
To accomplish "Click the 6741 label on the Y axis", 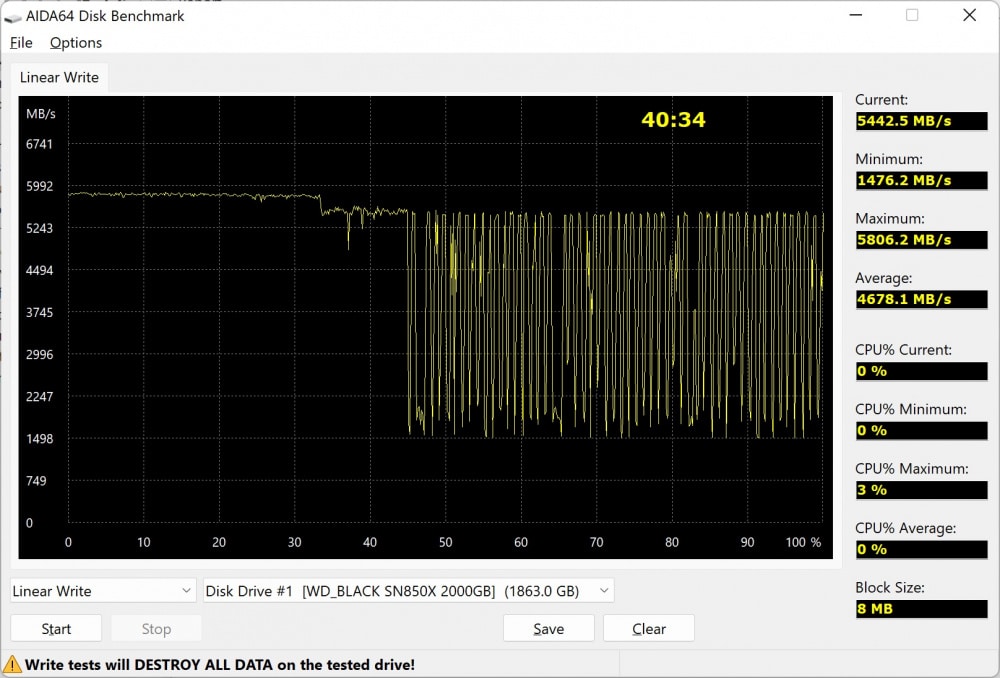I will (40, 144).
